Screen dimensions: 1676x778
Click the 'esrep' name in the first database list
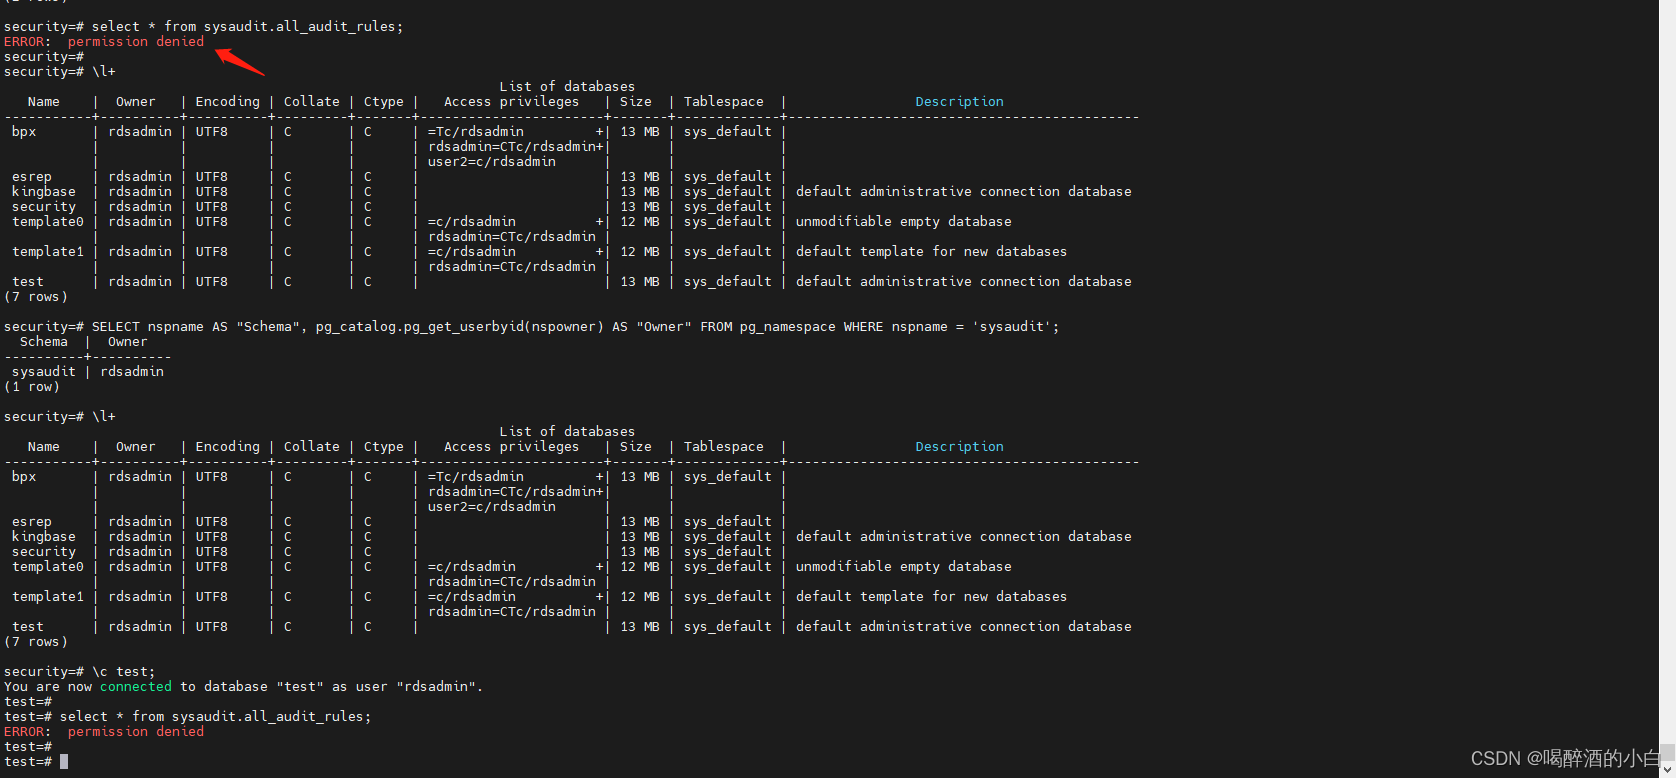pyautogui.click(x=32, y=177)
